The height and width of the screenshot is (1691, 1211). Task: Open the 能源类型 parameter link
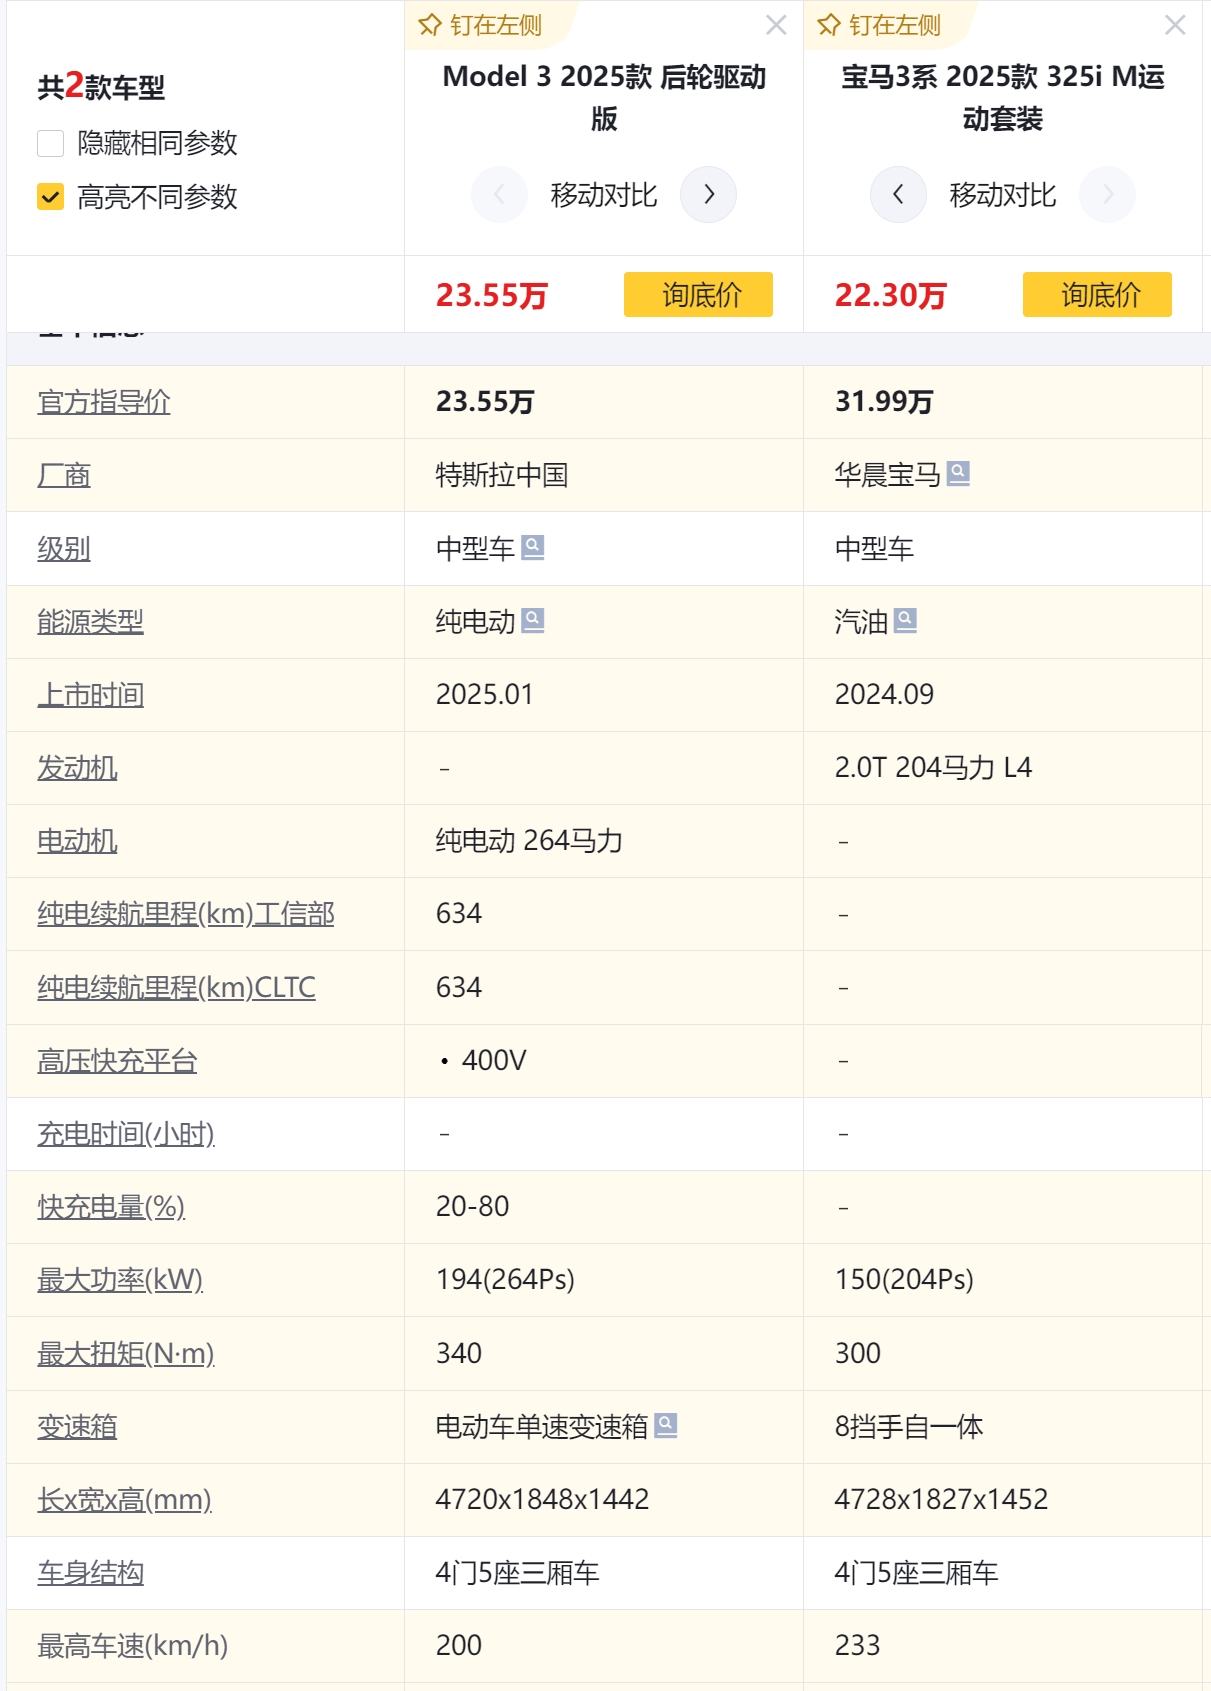coord(91,622)
